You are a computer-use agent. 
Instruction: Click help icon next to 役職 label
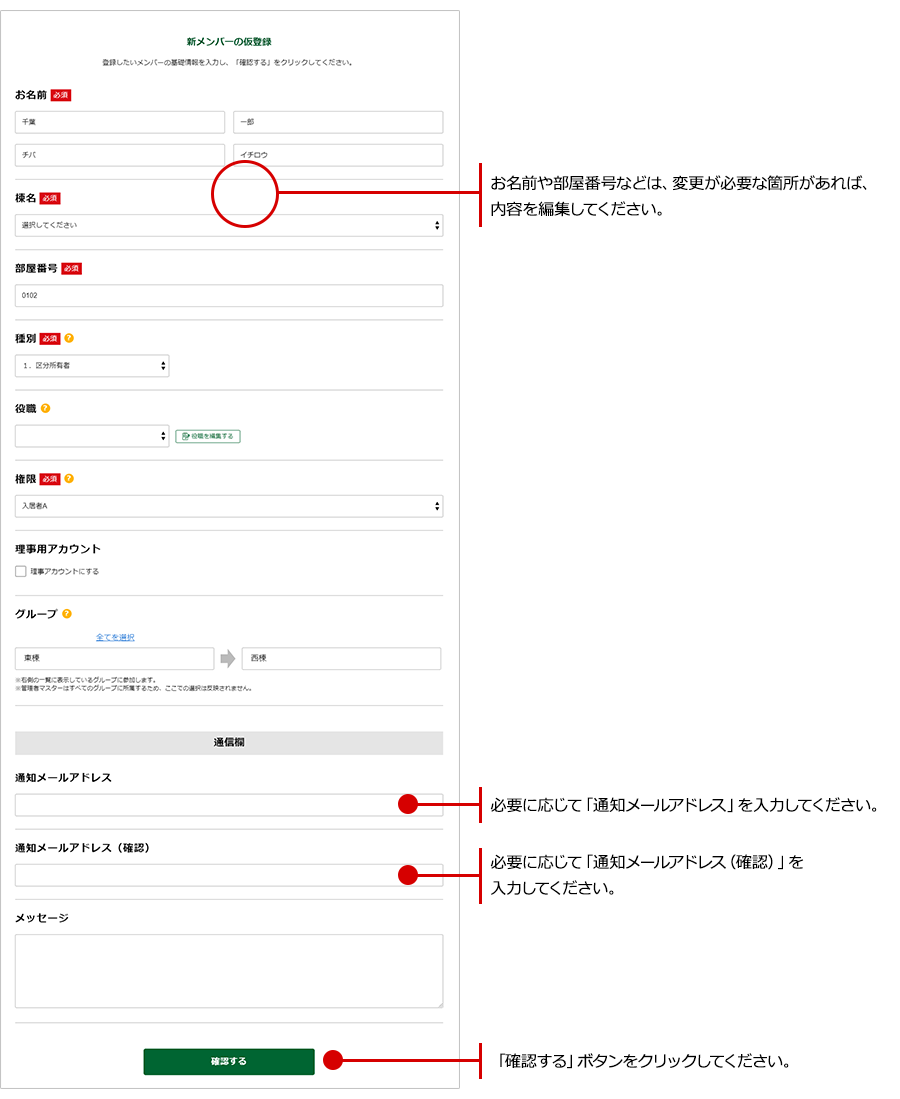tap(46, 408)
